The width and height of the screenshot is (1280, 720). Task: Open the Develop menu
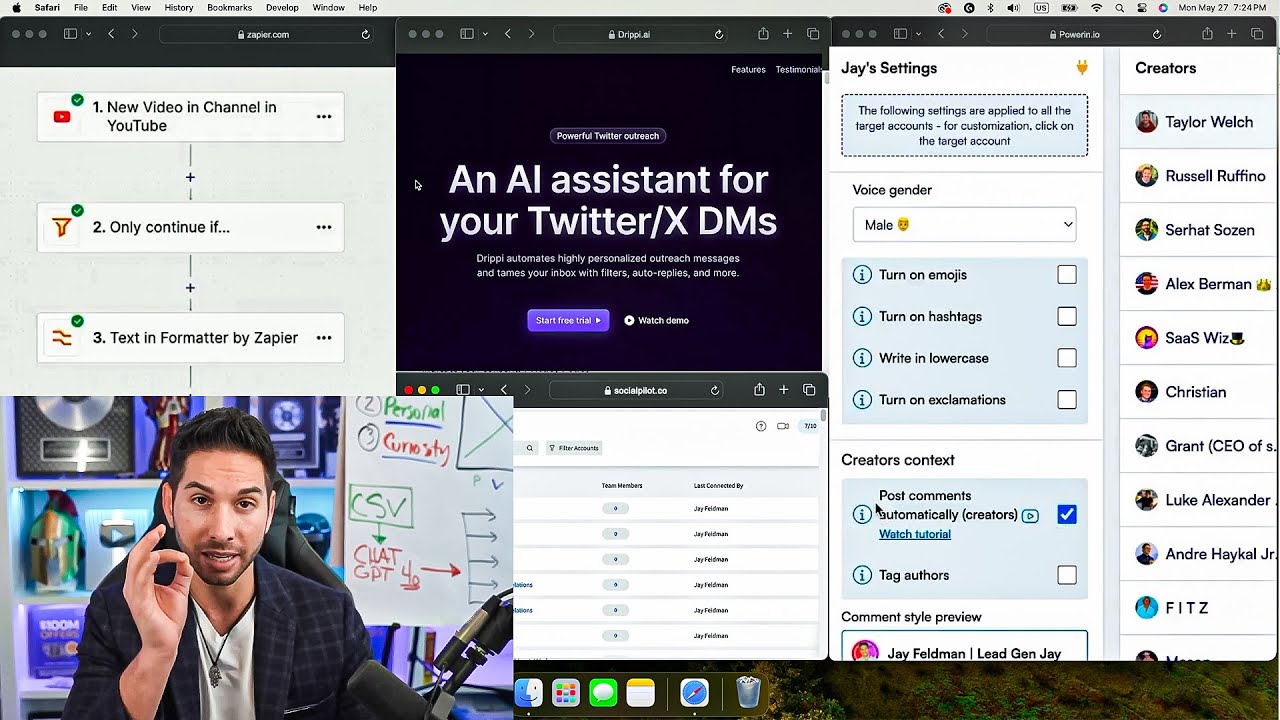(282, 8)
